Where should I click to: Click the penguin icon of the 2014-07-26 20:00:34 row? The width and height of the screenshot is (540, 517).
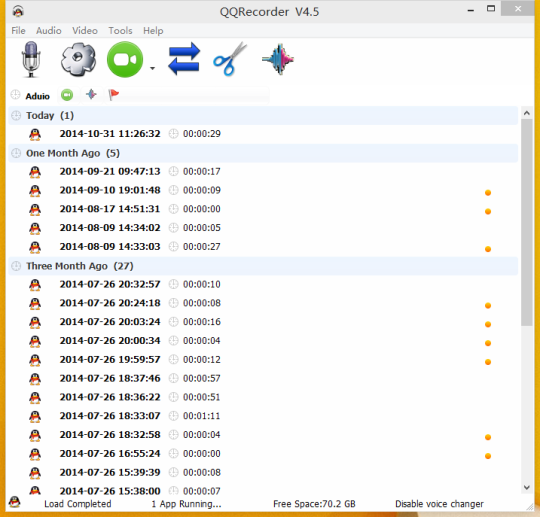35,341
